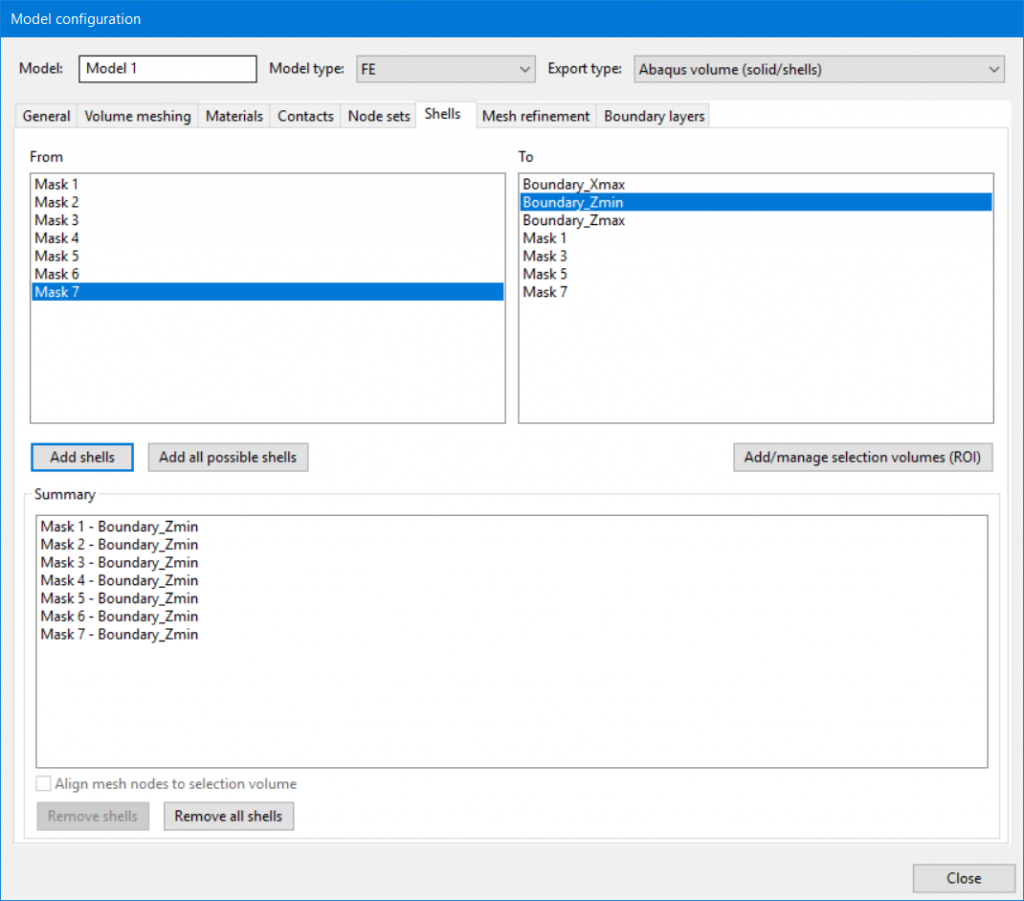Select Boundary_Zmax in To list
This screenshot has height=901, width=1024.
pos(756,220)
